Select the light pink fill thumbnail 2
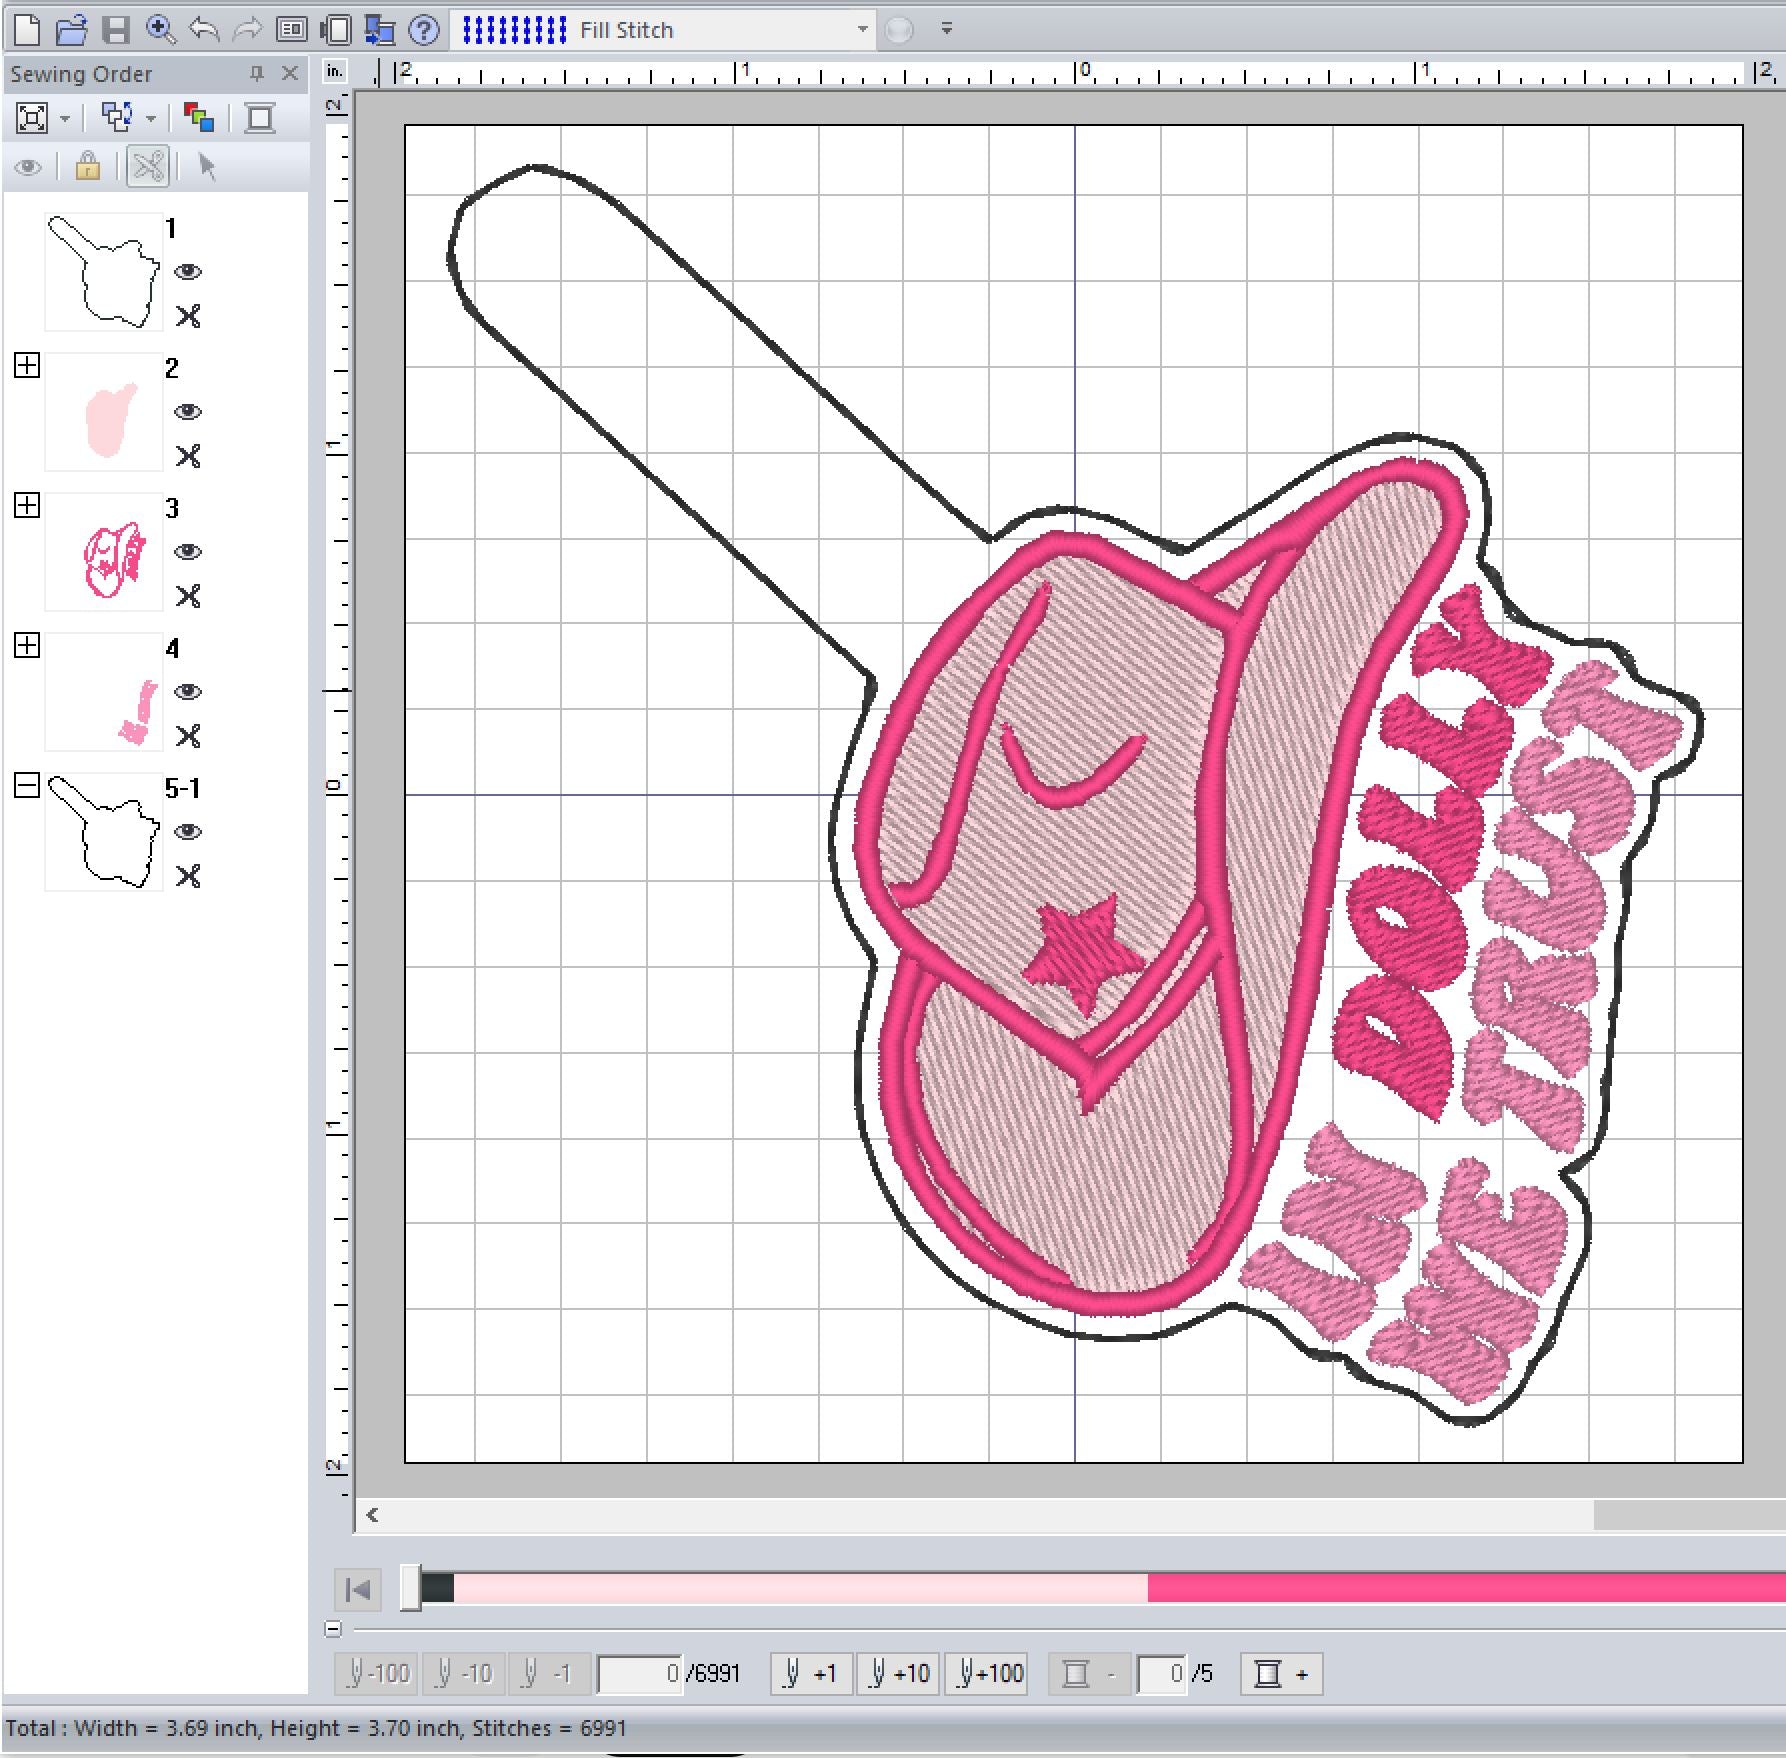 pos(104,412)
